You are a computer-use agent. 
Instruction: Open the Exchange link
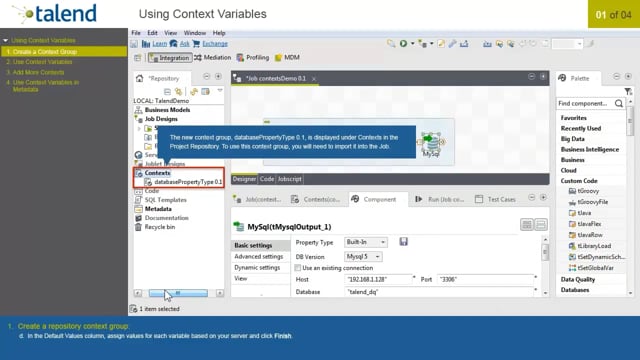[215, 44]
